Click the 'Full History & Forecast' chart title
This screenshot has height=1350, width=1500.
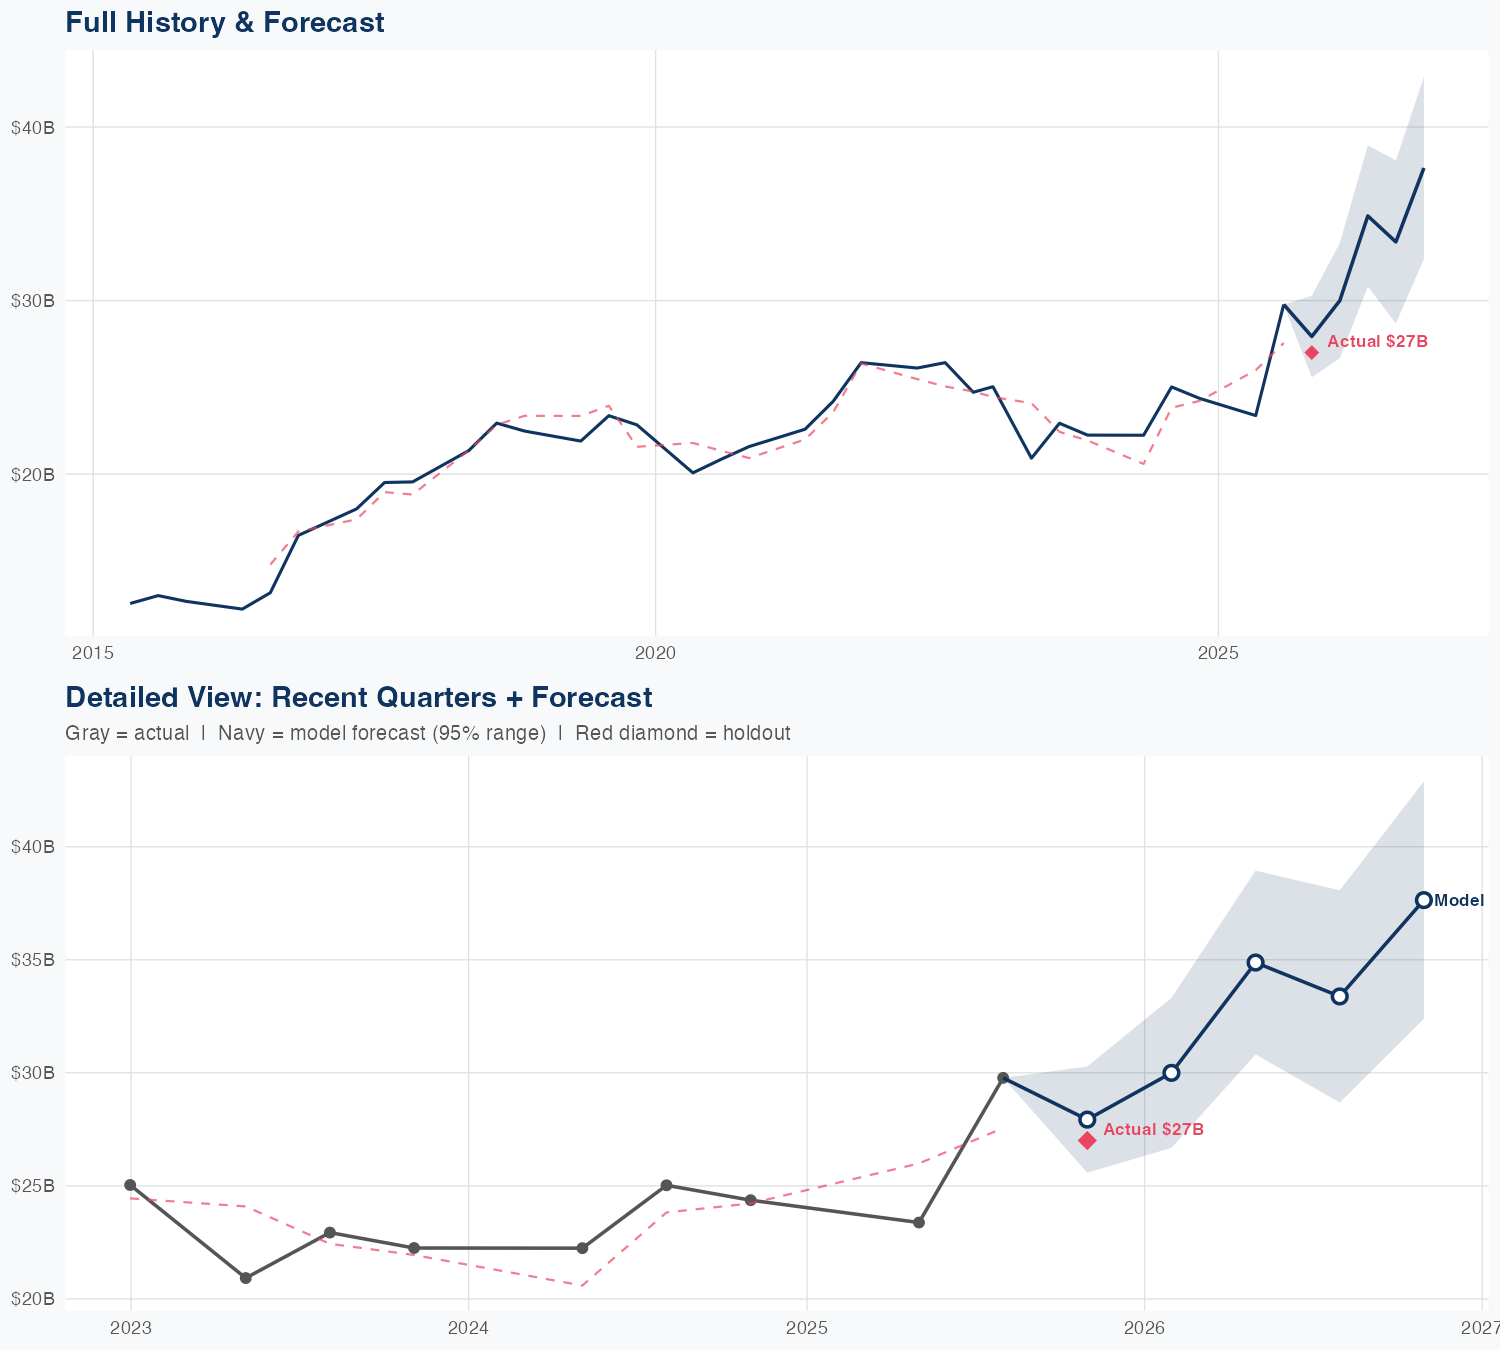tap(225, 23)
